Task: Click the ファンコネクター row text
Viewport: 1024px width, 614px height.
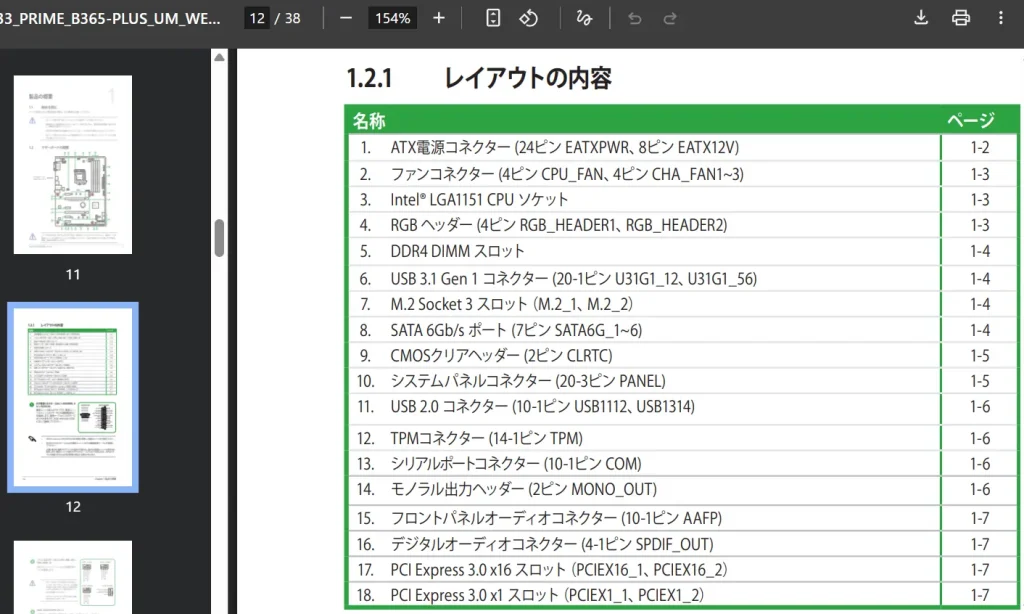Action: pos(567,174)
